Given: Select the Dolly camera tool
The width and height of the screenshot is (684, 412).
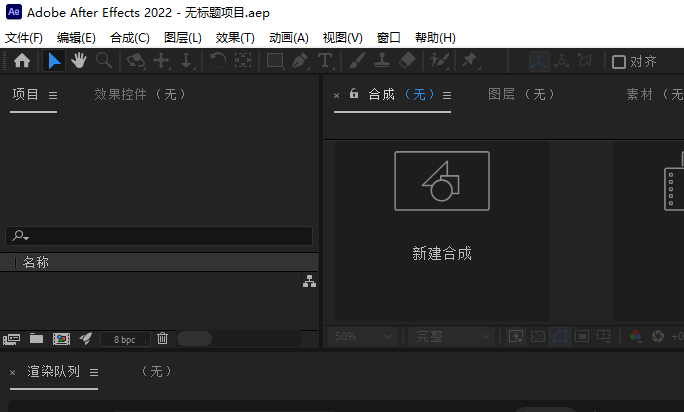Looking at the screenshot, I should (x=187, y=61).
